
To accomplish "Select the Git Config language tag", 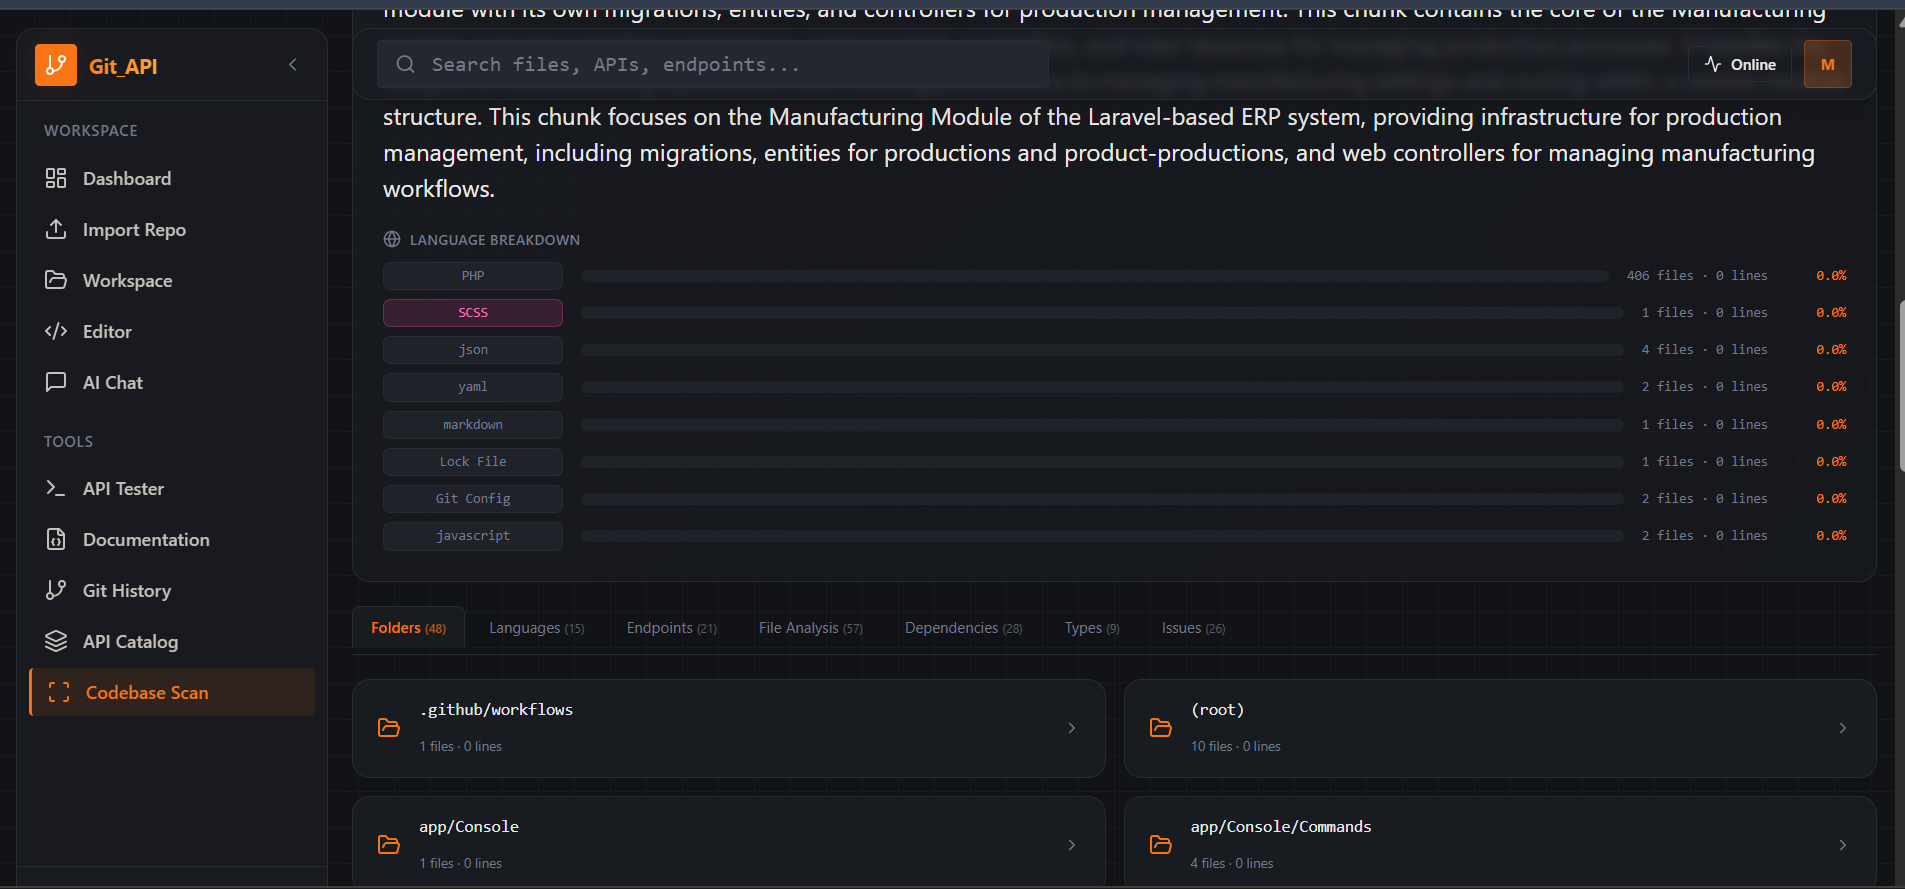I will coord(473,499).
